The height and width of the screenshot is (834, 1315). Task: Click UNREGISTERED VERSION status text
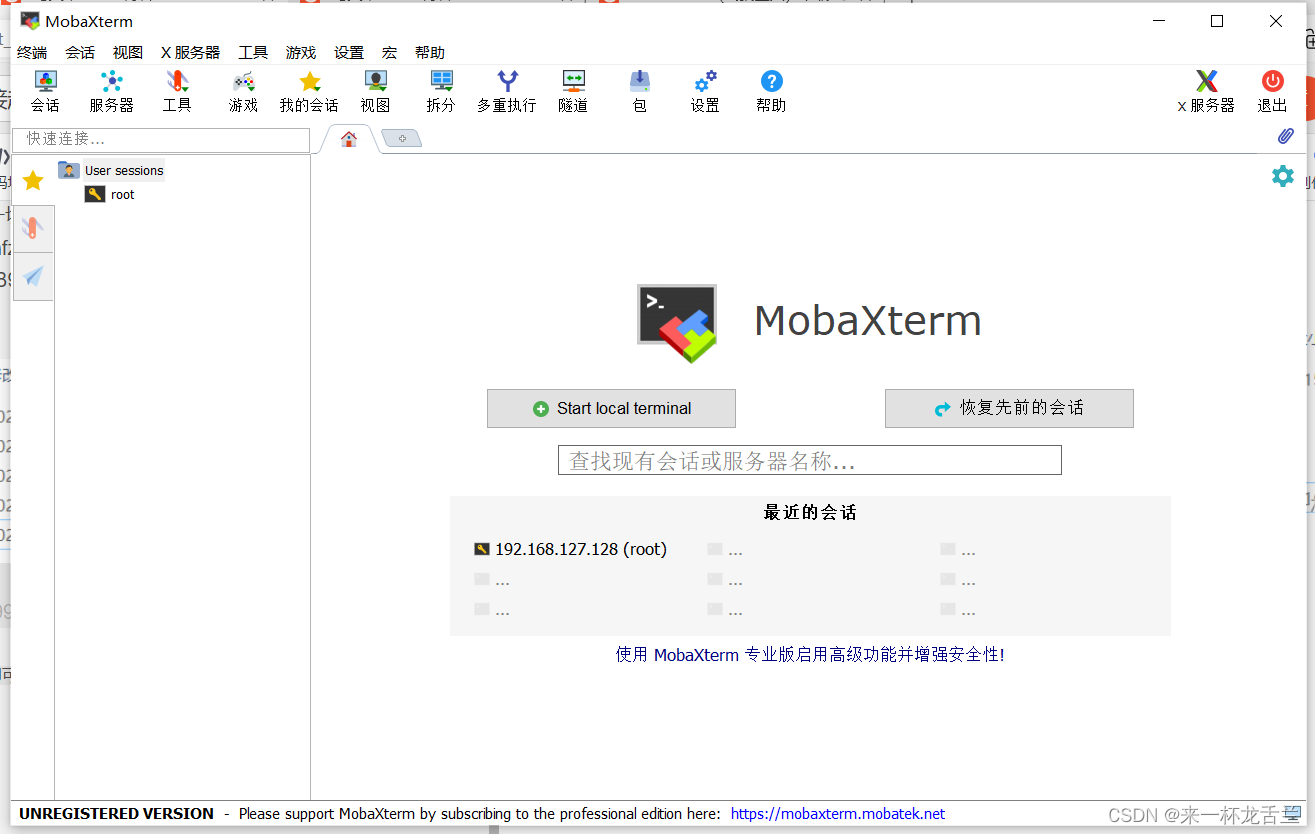pyautogui.click(x=116, y=814)
